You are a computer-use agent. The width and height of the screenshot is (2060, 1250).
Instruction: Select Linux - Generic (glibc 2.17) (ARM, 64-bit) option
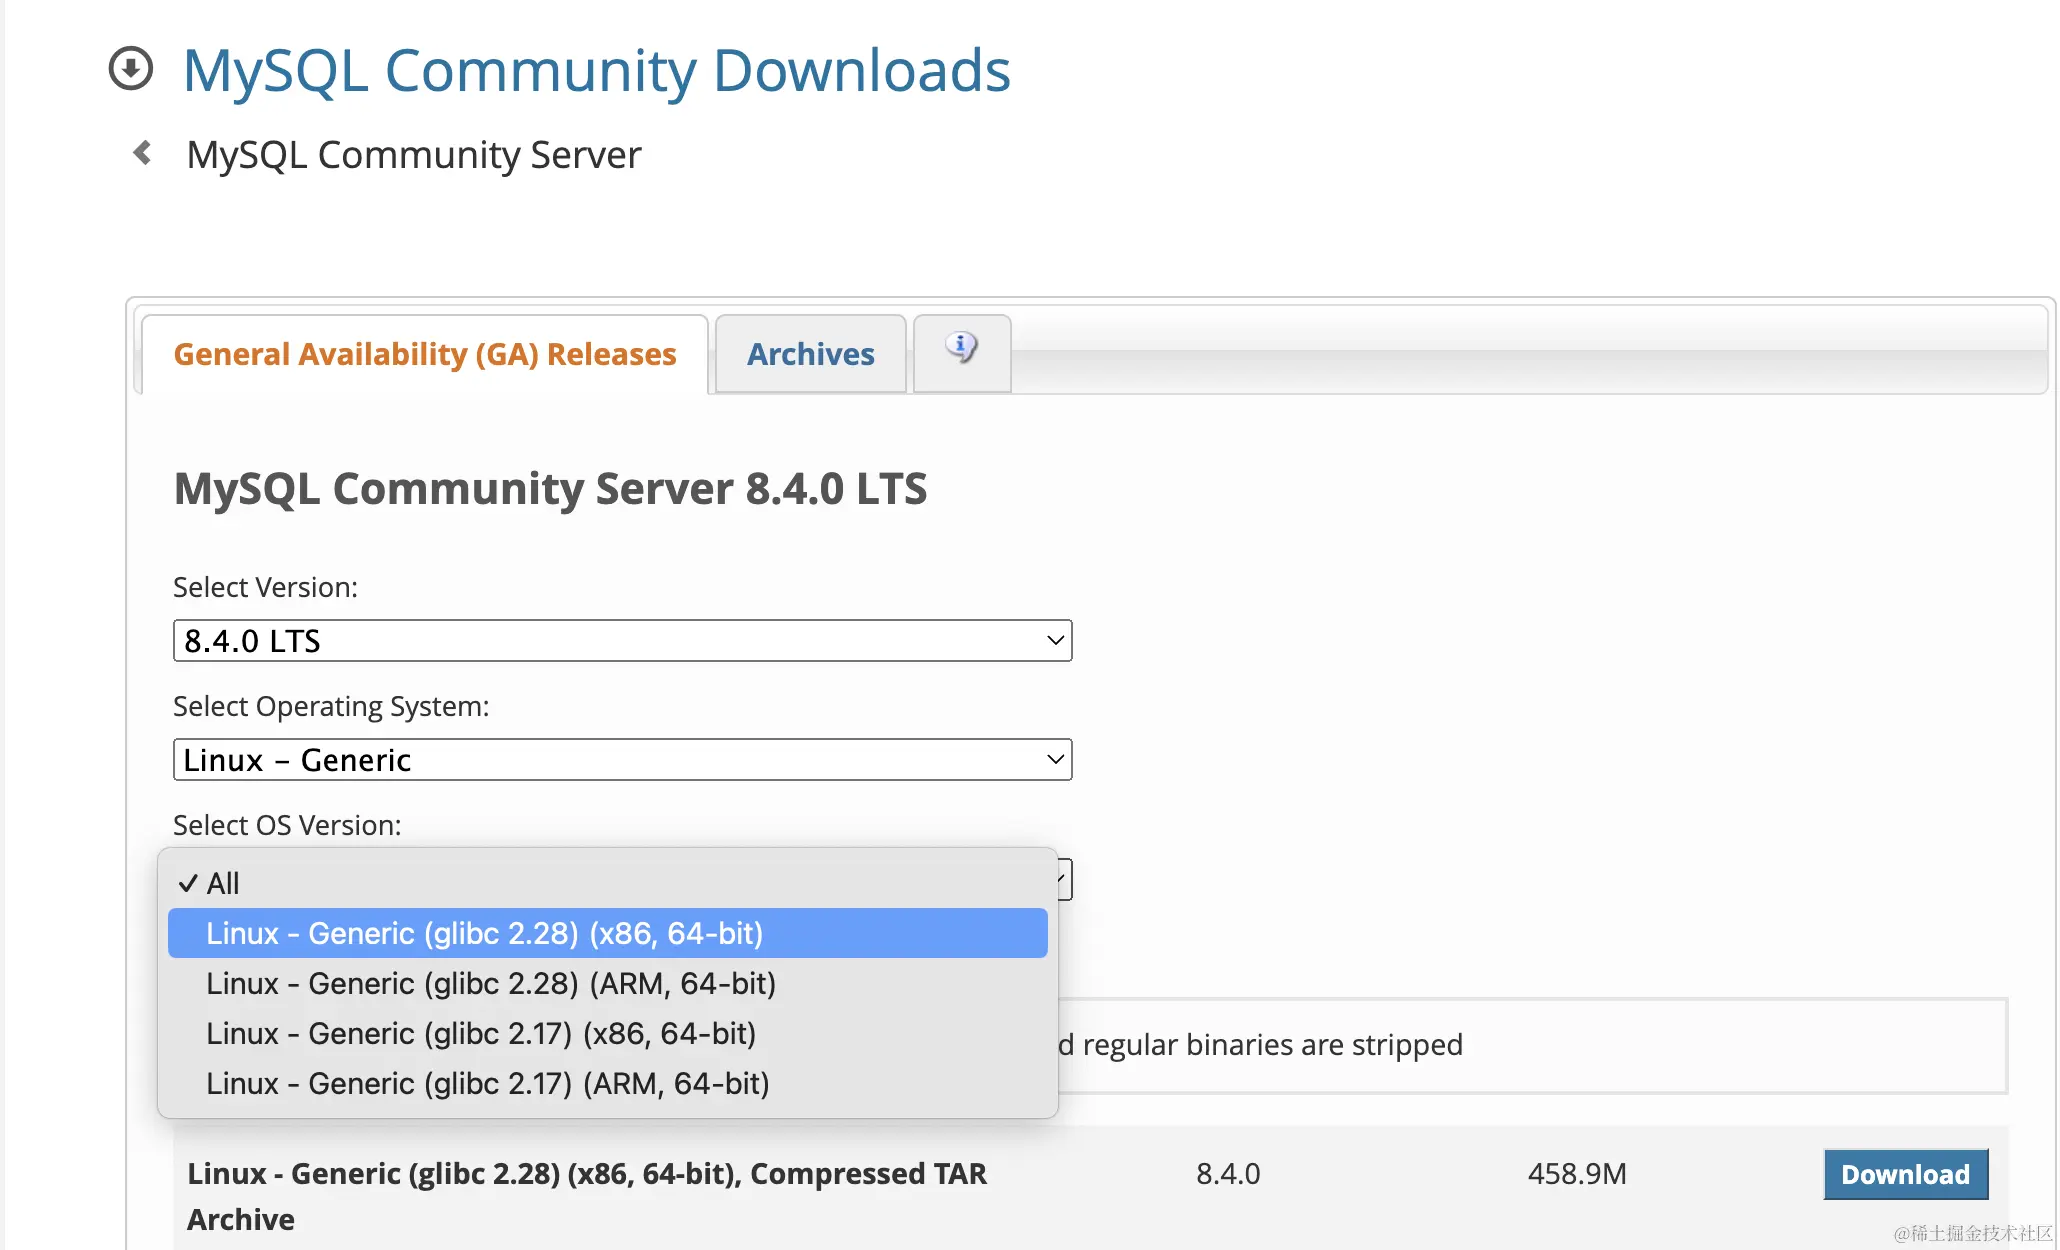pyautogui.click(x=607, y=1083)
